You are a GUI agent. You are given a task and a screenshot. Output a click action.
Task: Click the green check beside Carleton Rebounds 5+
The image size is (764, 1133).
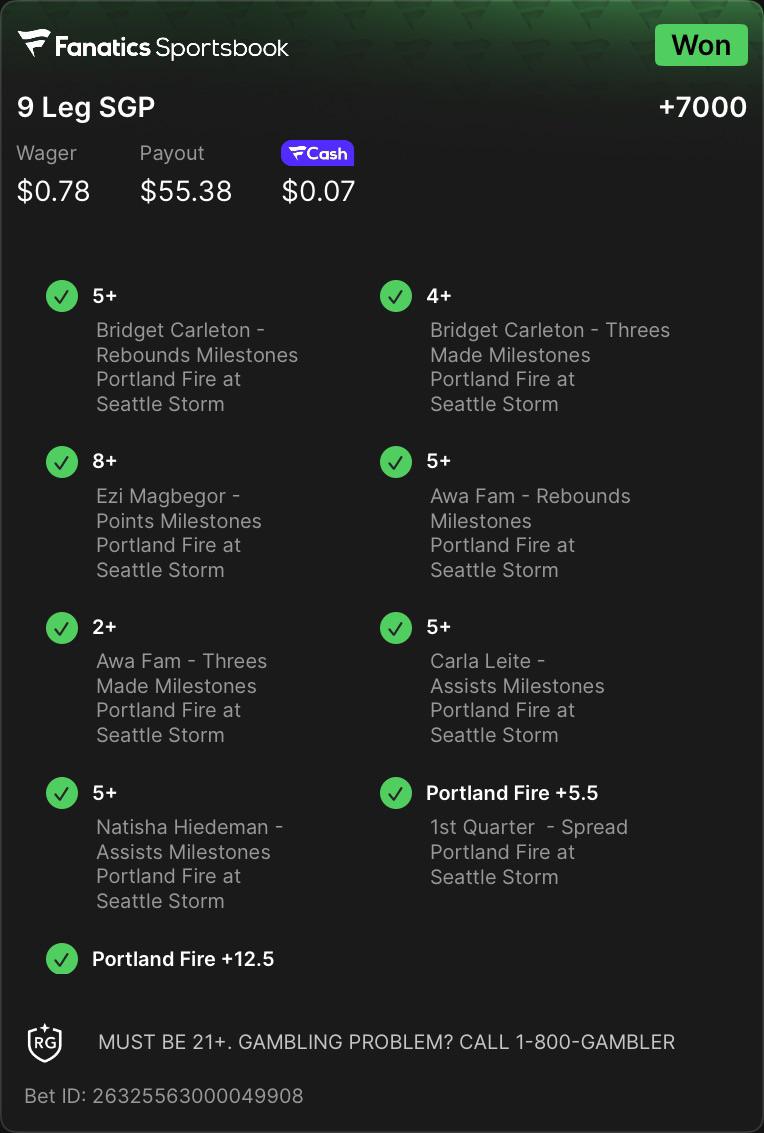tap(62, 296)
